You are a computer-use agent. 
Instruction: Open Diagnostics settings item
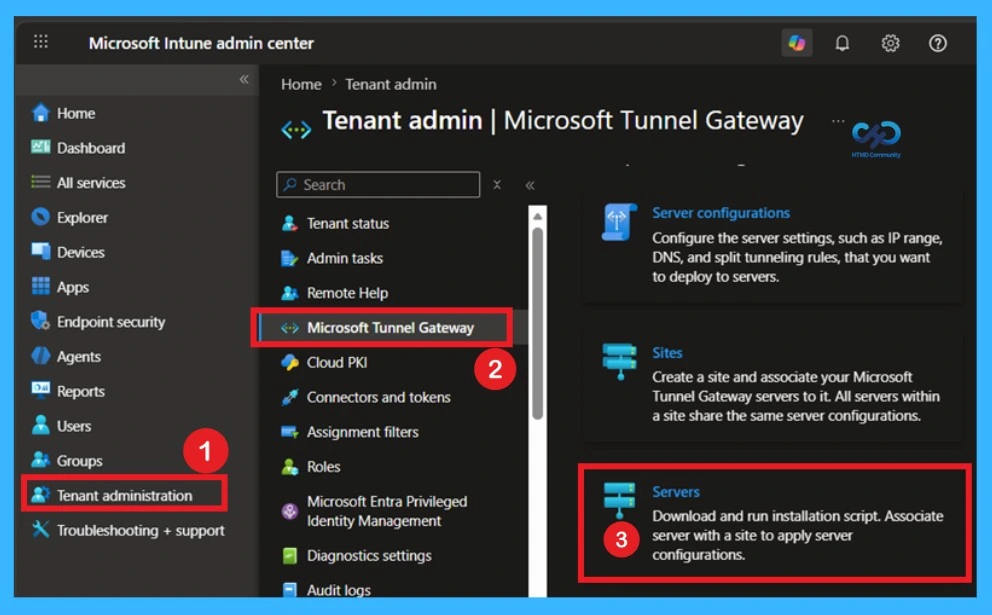[x=369, y=556]
